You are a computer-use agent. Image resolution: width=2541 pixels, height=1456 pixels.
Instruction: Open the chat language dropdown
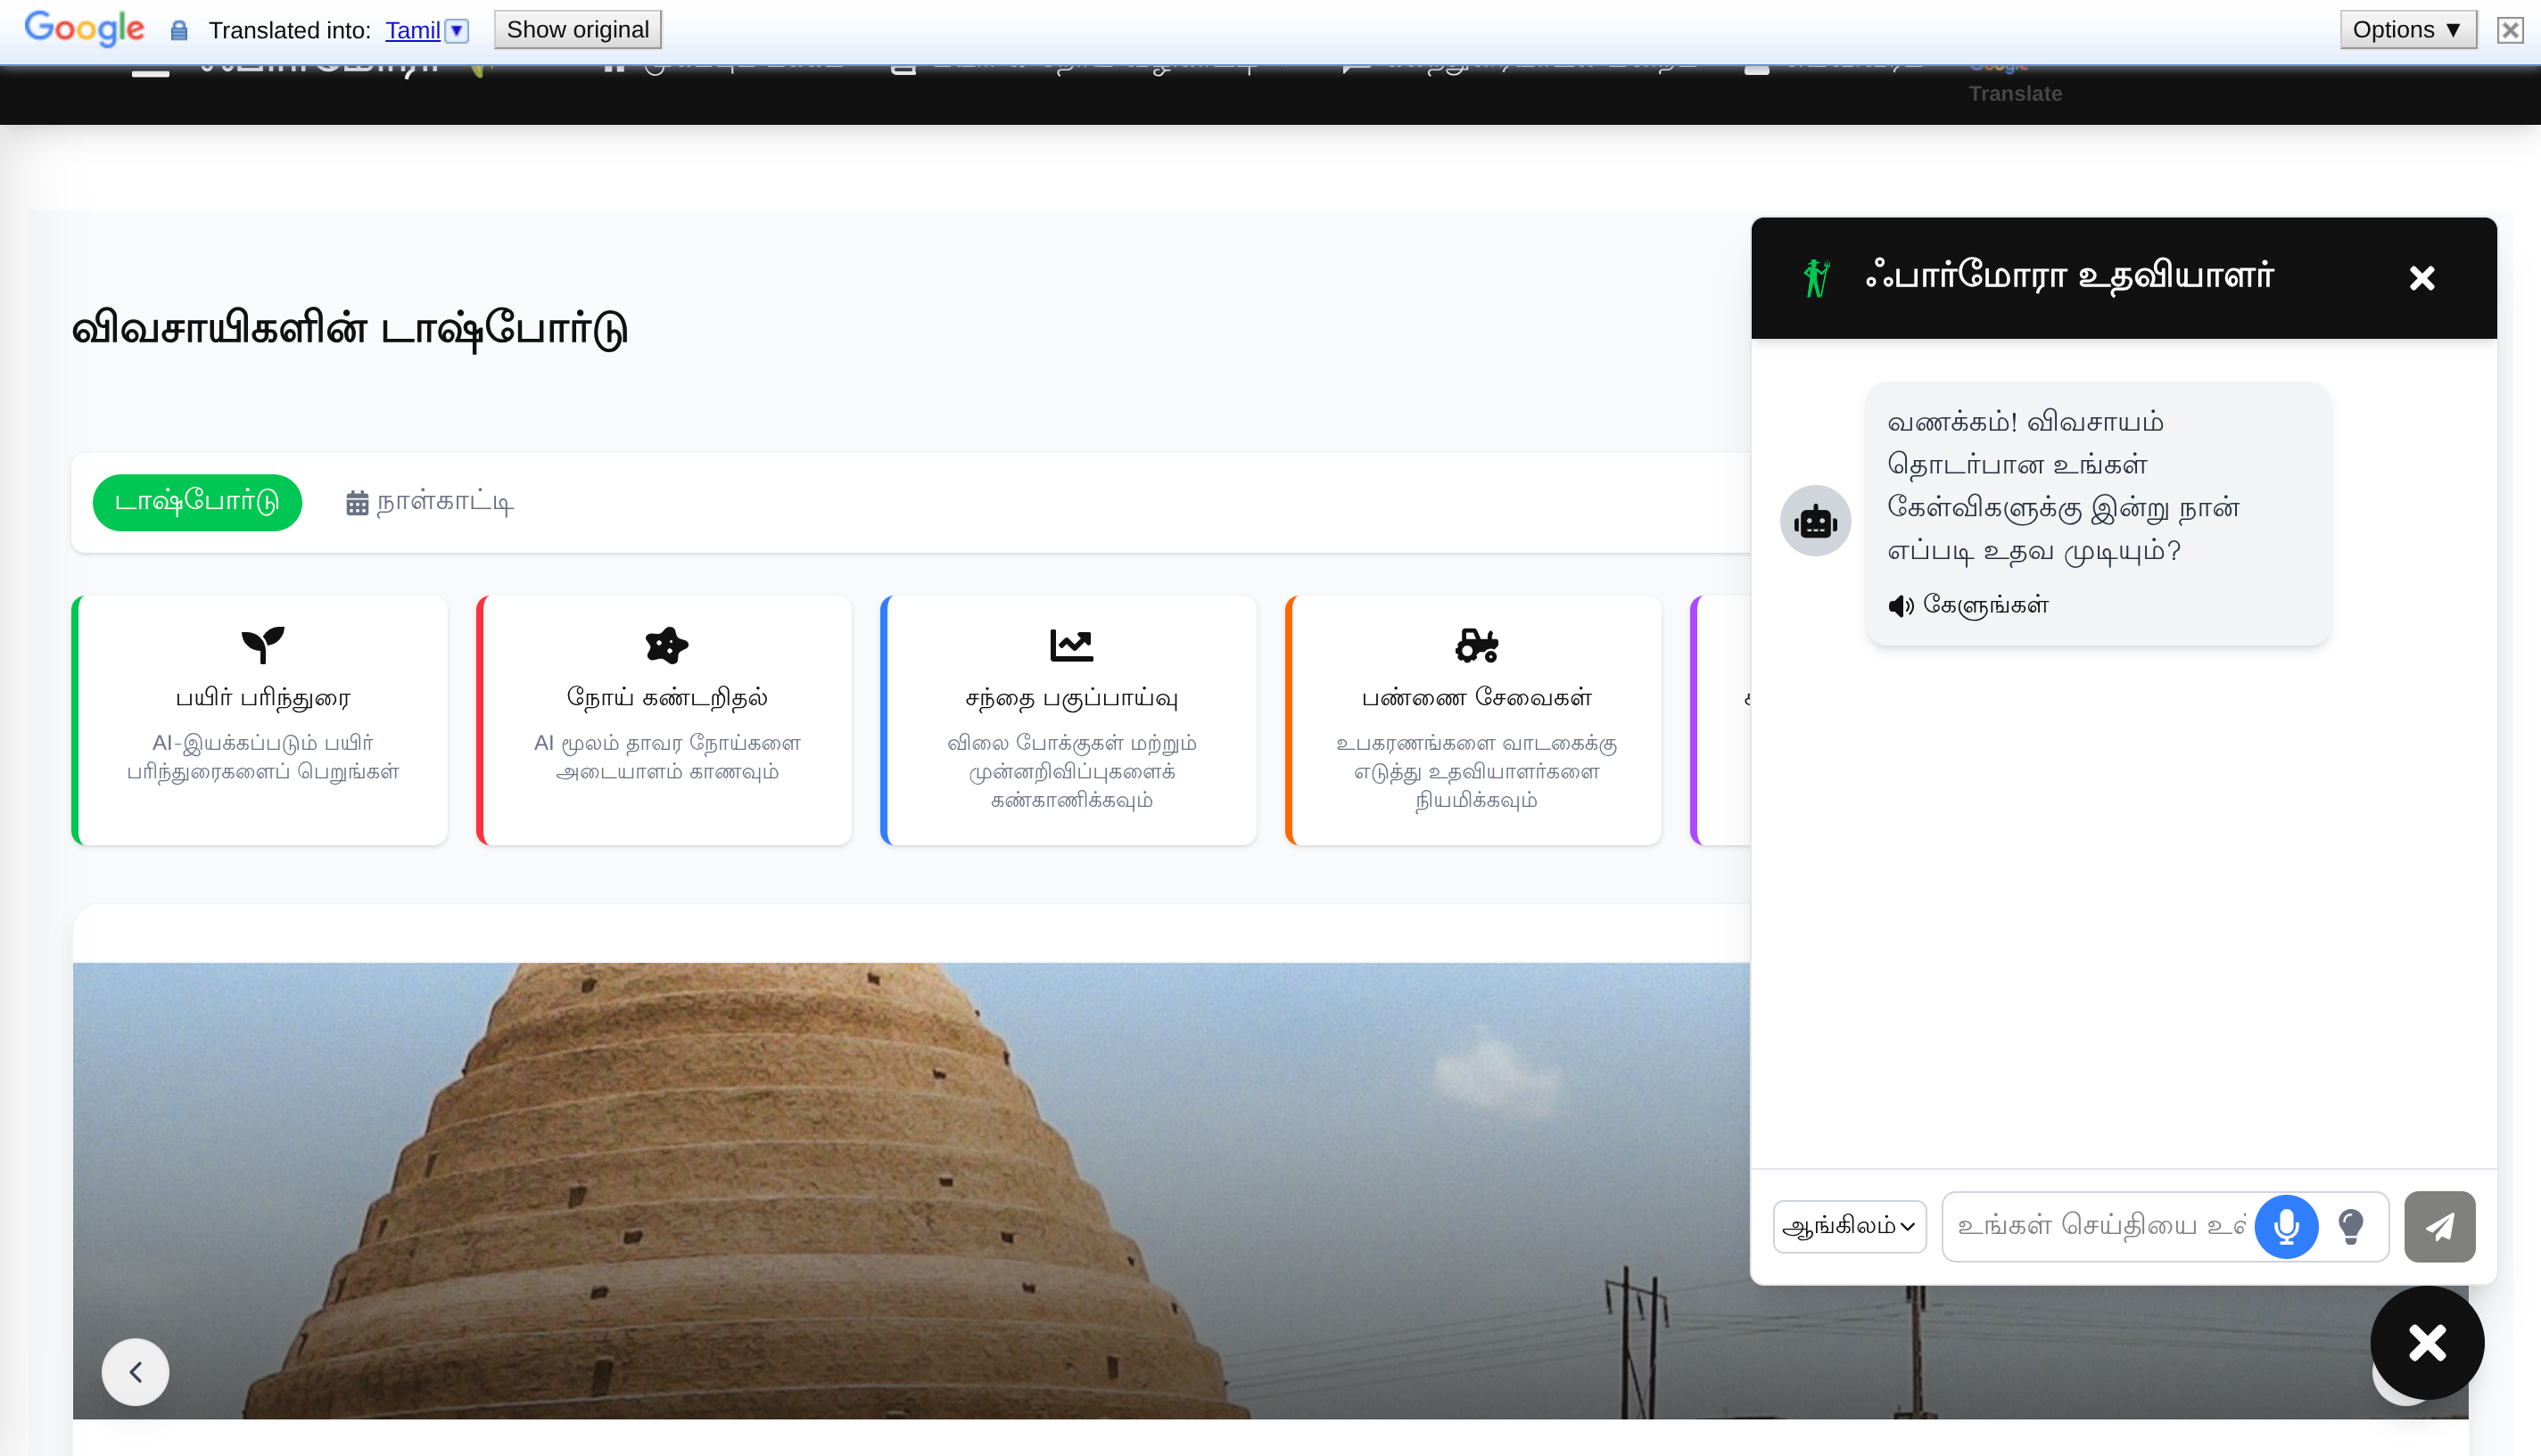[x=1849, y=1226]
